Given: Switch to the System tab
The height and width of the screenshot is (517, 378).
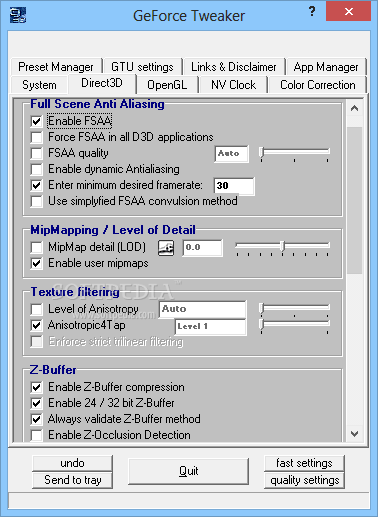Looking at the screenshot, I should 39,85.
